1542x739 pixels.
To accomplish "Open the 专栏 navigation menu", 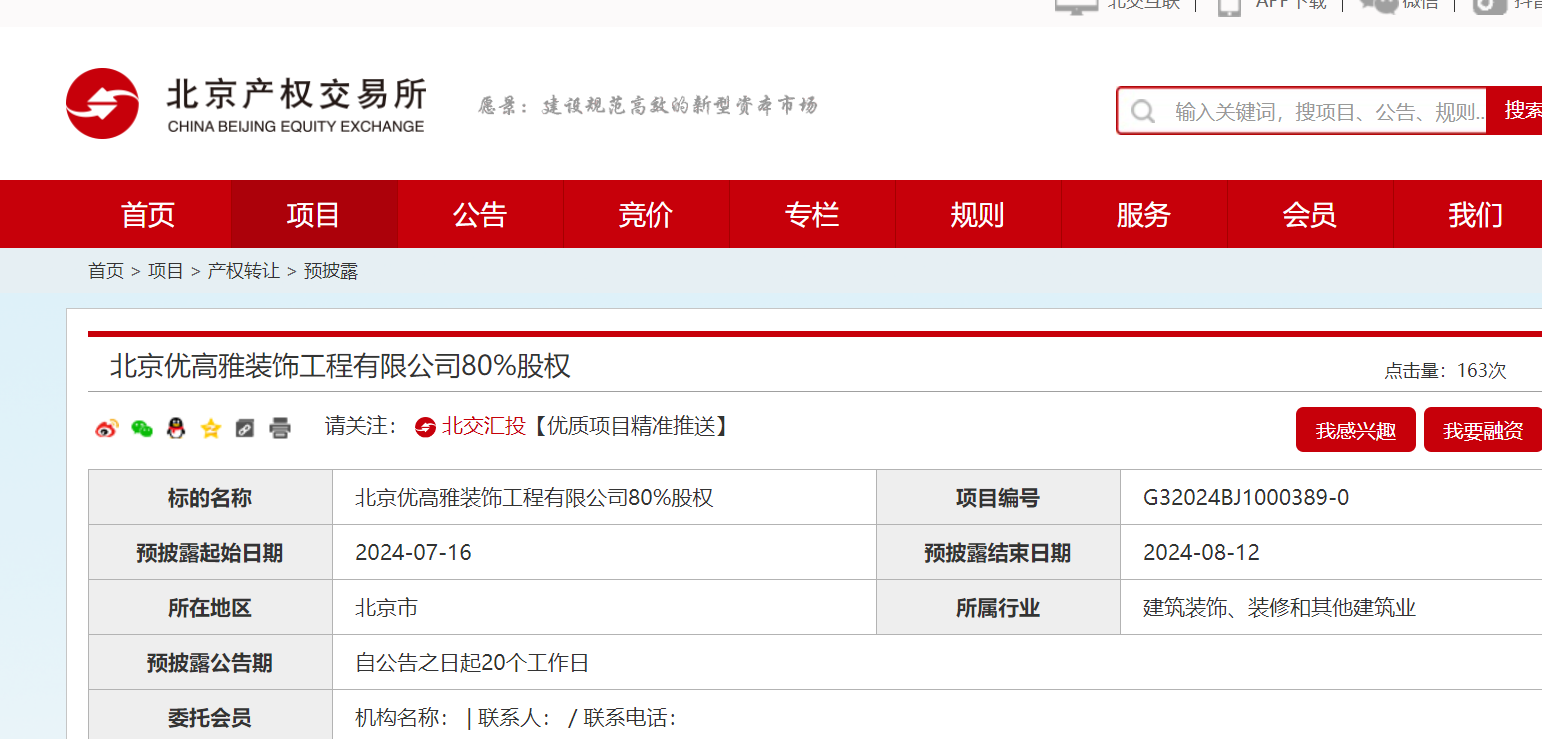I will [x=812, y=214].
